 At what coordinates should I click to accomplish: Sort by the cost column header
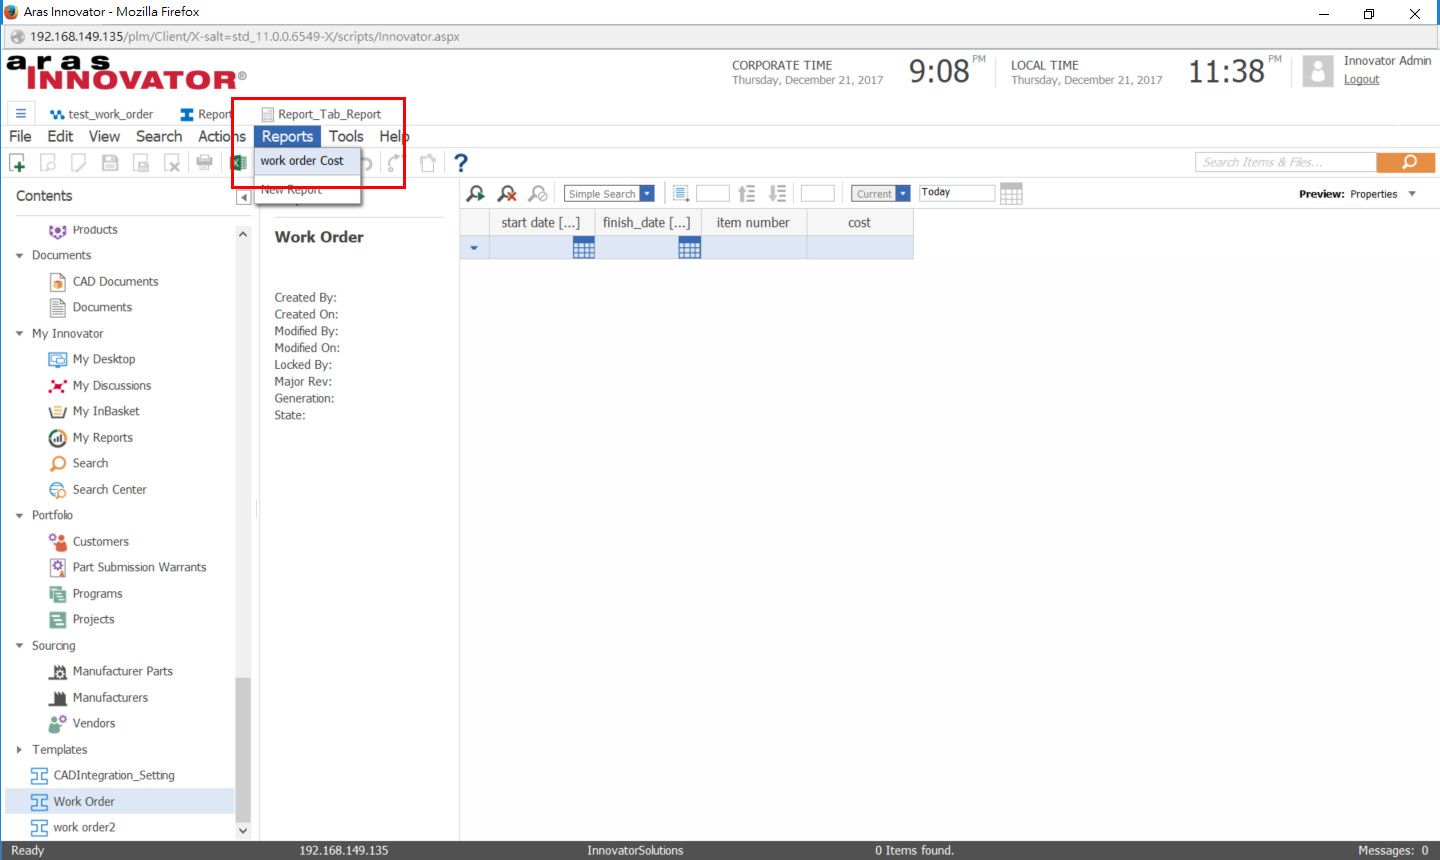(860, 223)
